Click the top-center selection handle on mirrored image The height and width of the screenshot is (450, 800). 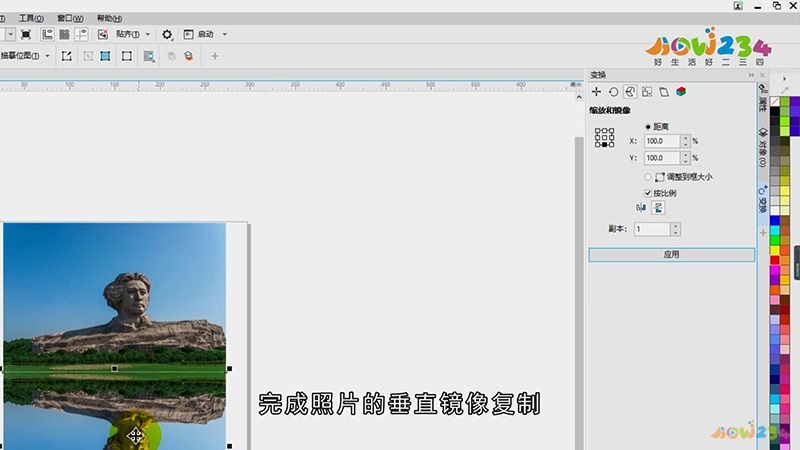pos(115,368)
